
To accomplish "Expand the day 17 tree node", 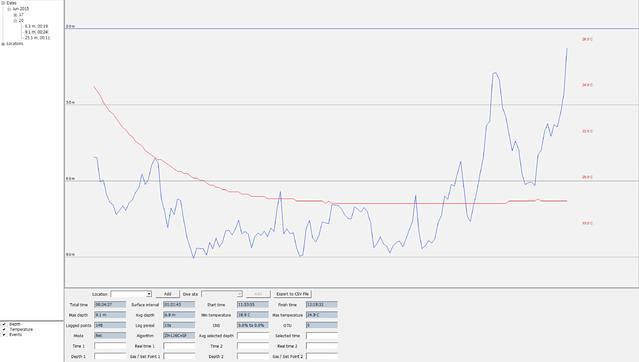I will [x=15, y=15].
